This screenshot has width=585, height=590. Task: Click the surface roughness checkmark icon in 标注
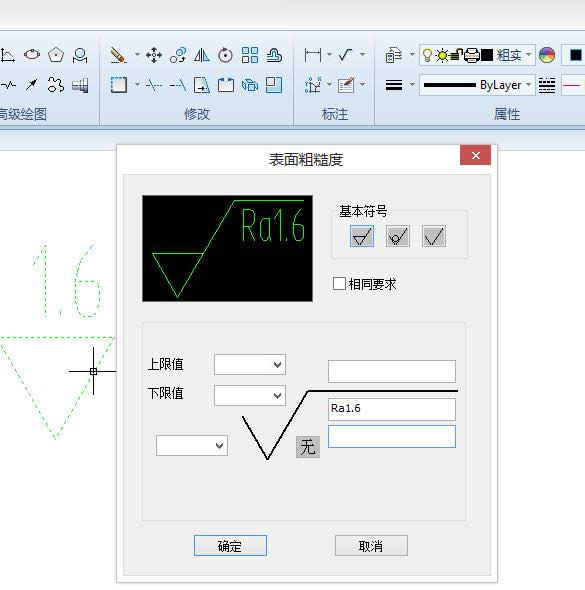pyautogui.click(x=345, y=55)
